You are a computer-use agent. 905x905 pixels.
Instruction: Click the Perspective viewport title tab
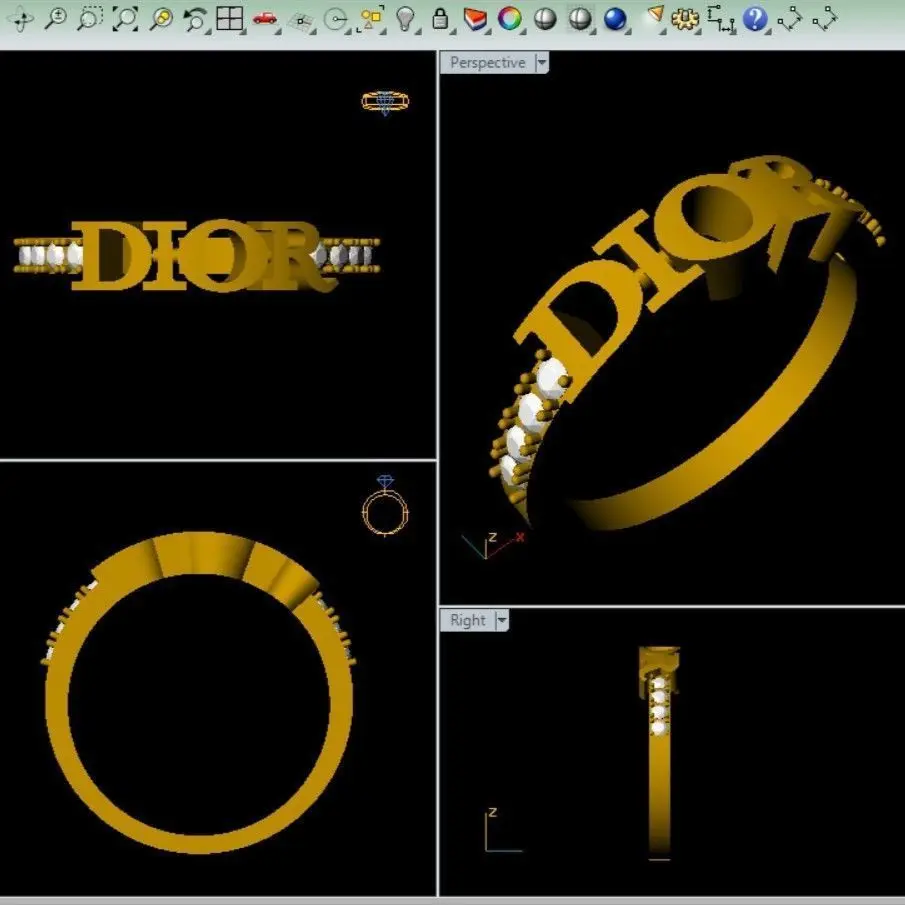click(x=488, y=62)
